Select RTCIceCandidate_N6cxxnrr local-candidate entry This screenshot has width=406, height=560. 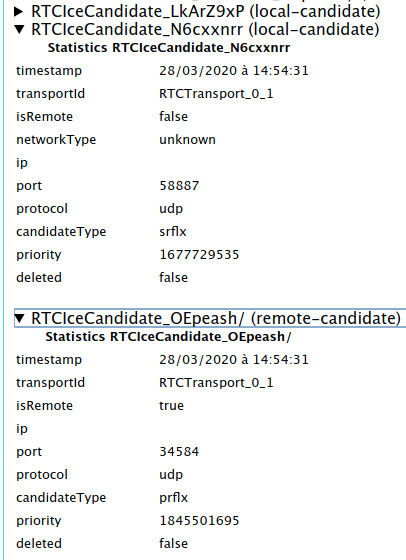(205, 29)
